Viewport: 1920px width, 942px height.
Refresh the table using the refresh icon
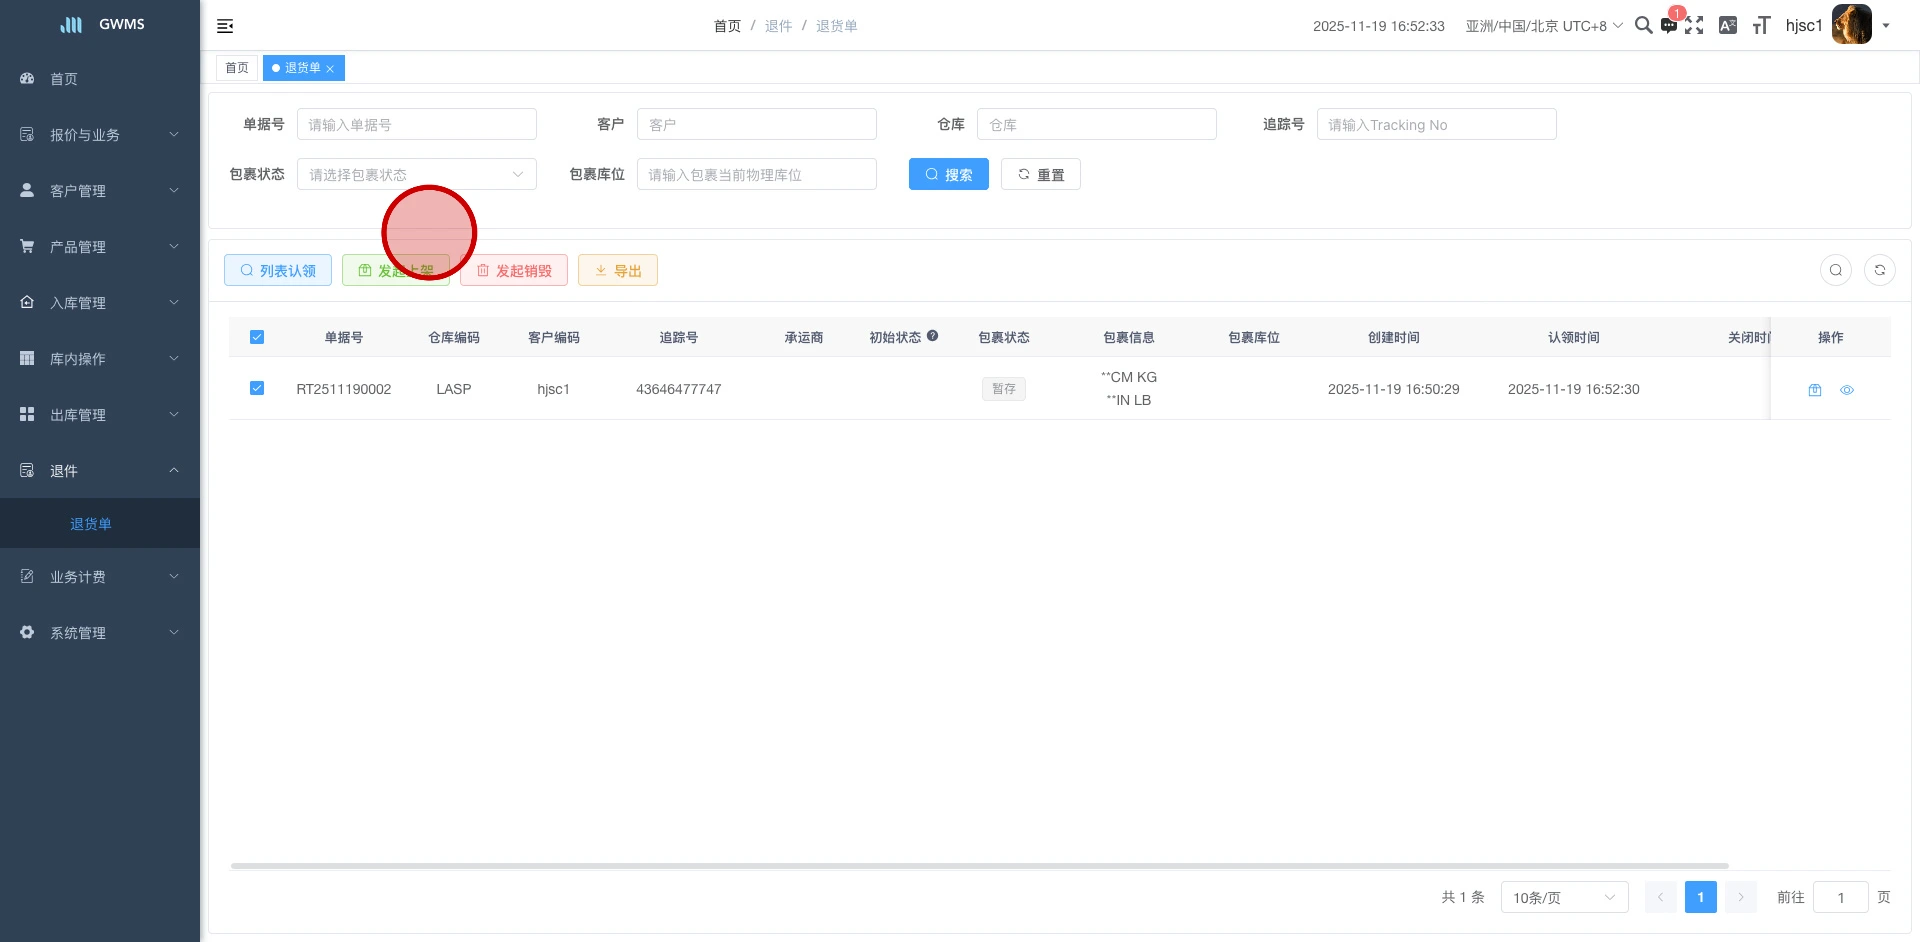(x=1880, y=270)
